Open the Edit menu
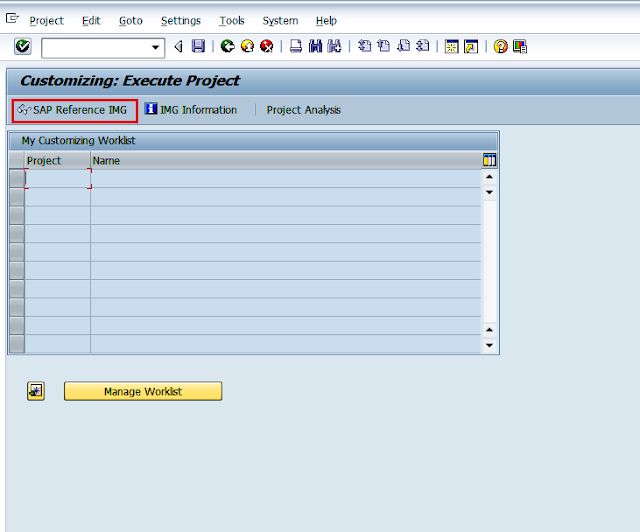Image resolution: width=640 pixels, height=532 pixels. pos(91,20)
